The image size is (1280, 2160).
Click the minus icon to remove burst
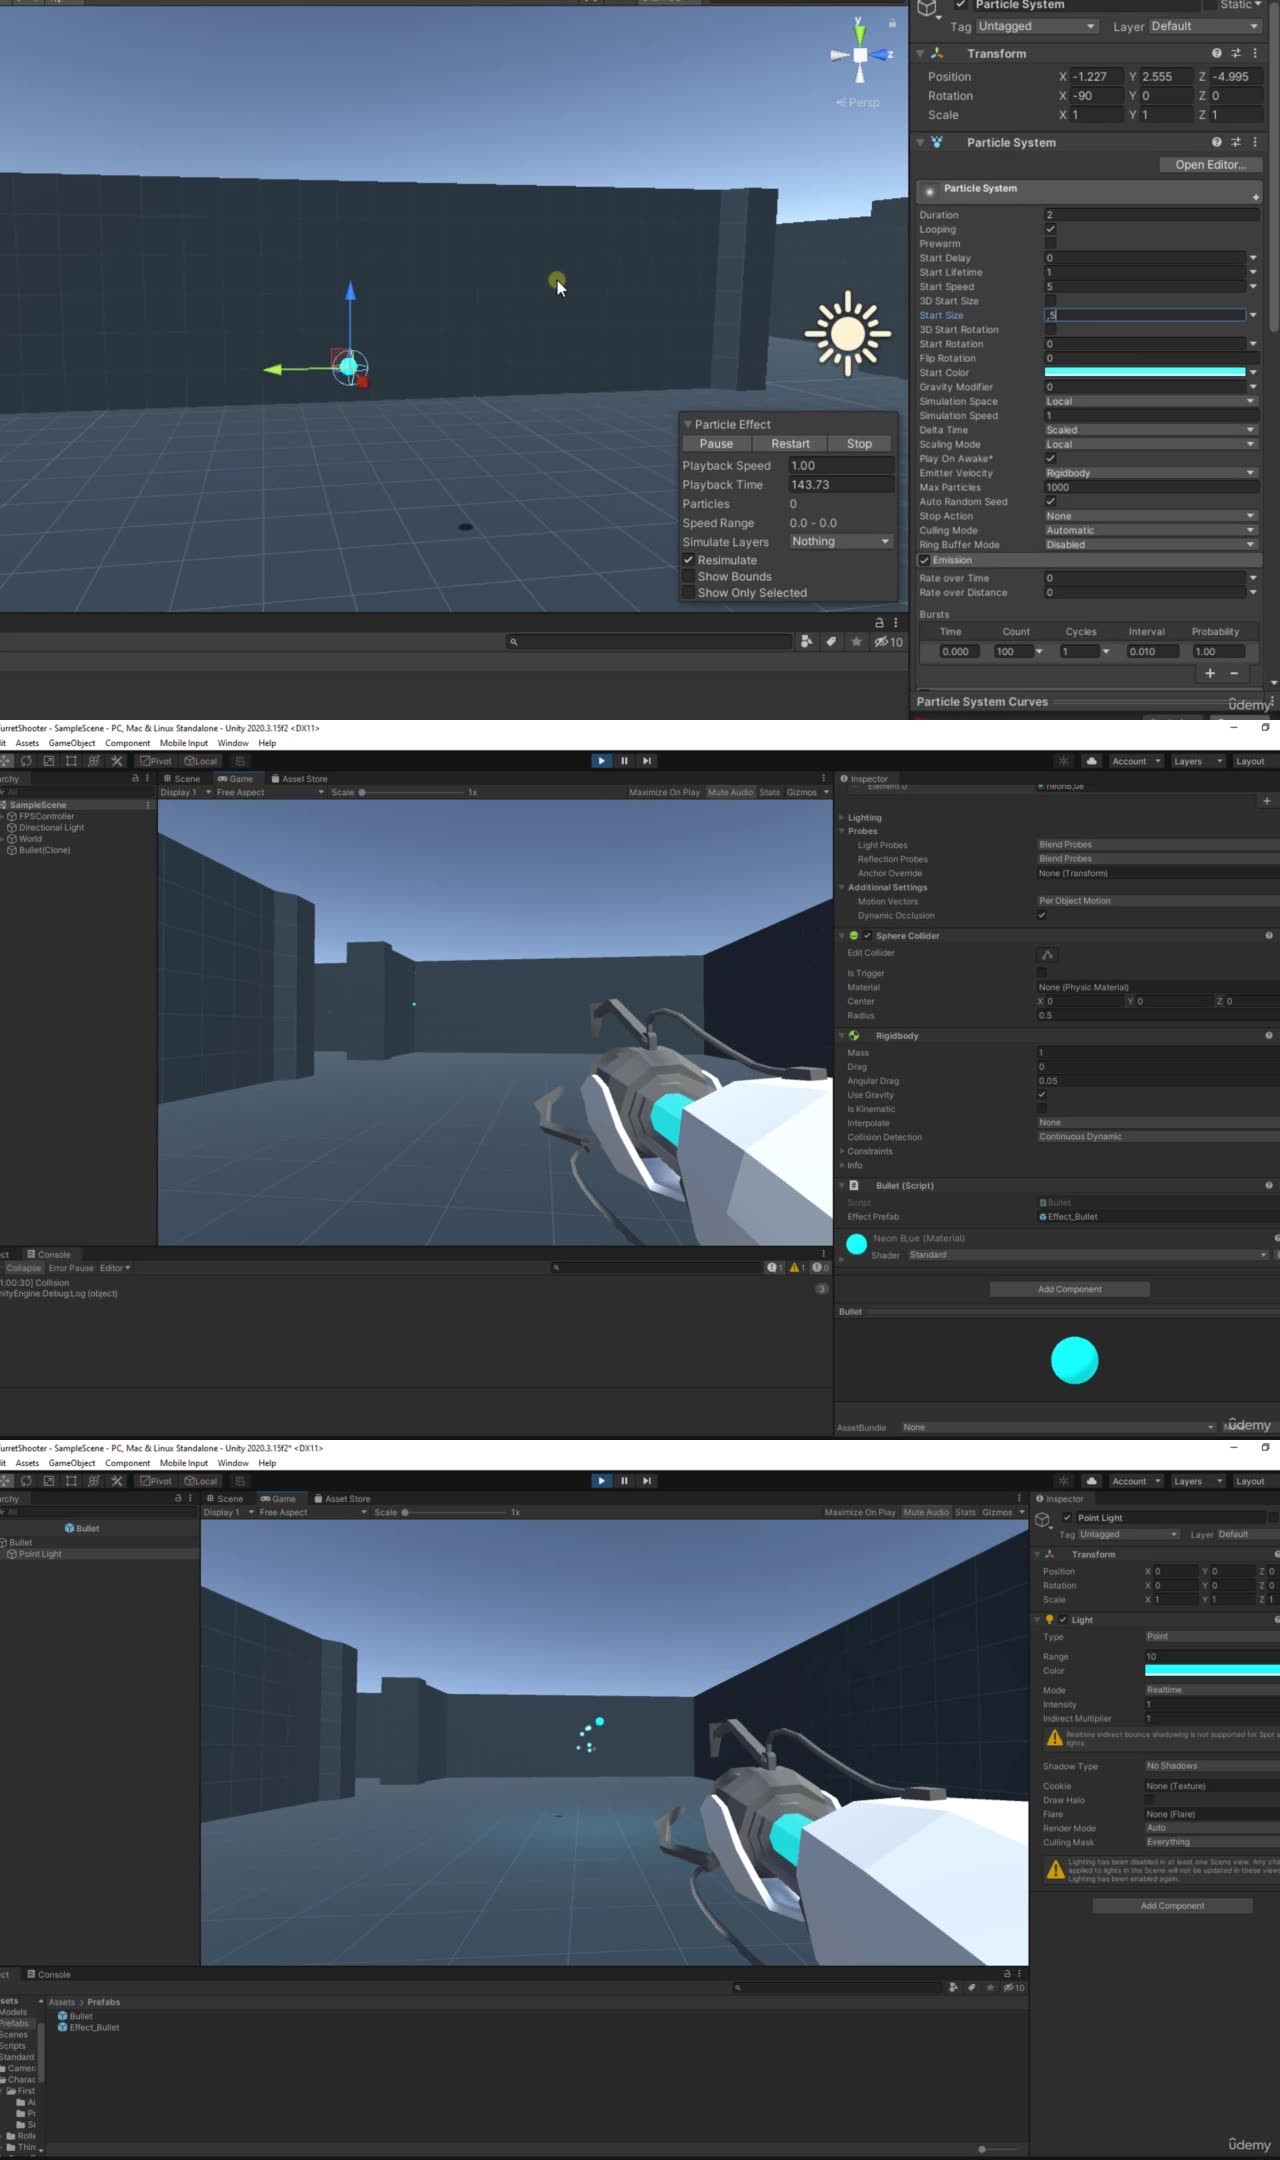(x=1234, y=673)
